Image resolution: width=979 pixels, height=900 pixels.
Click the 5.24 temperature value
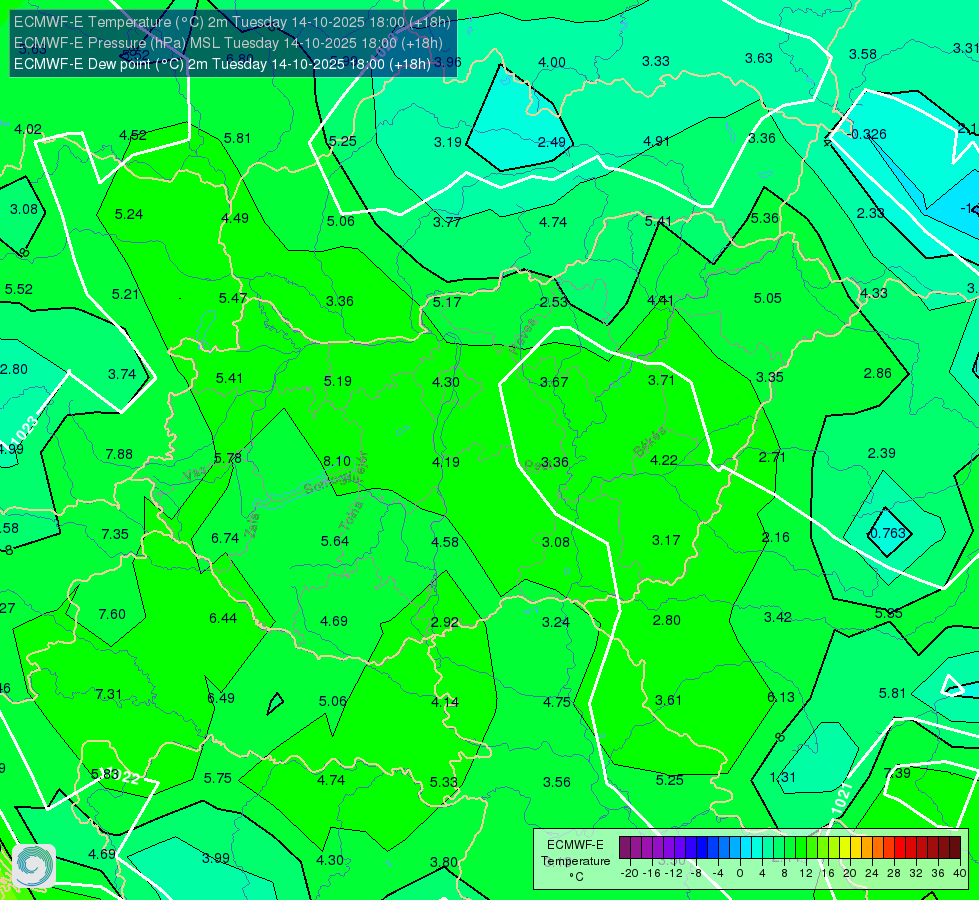[129, 214]
